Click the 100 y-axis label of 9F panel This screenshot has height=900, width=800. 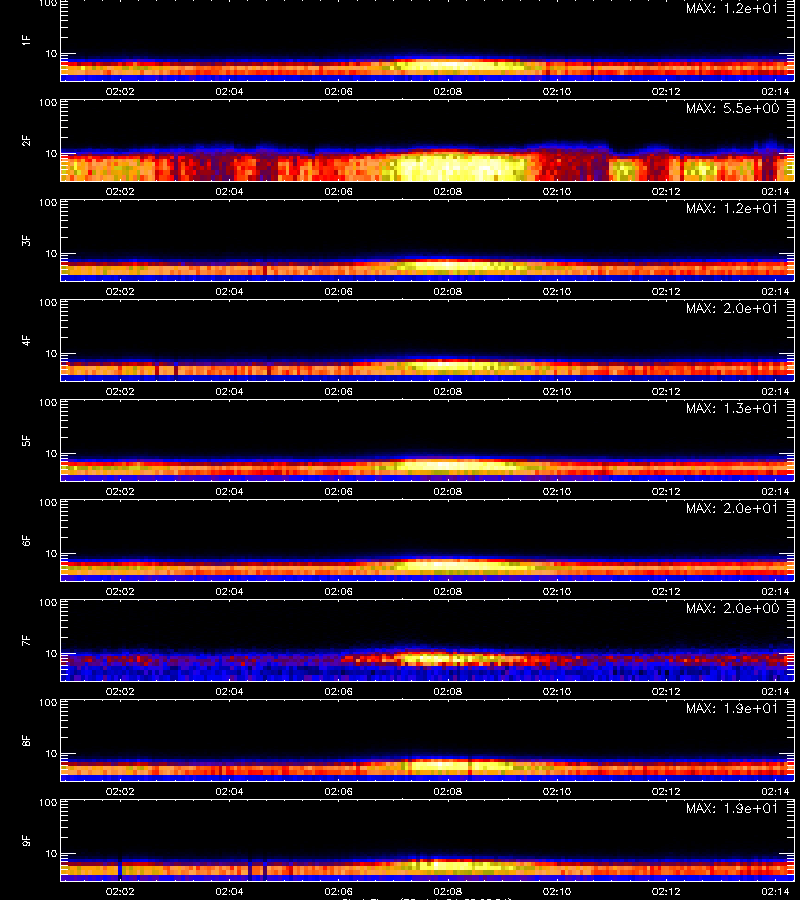[48, 803]
